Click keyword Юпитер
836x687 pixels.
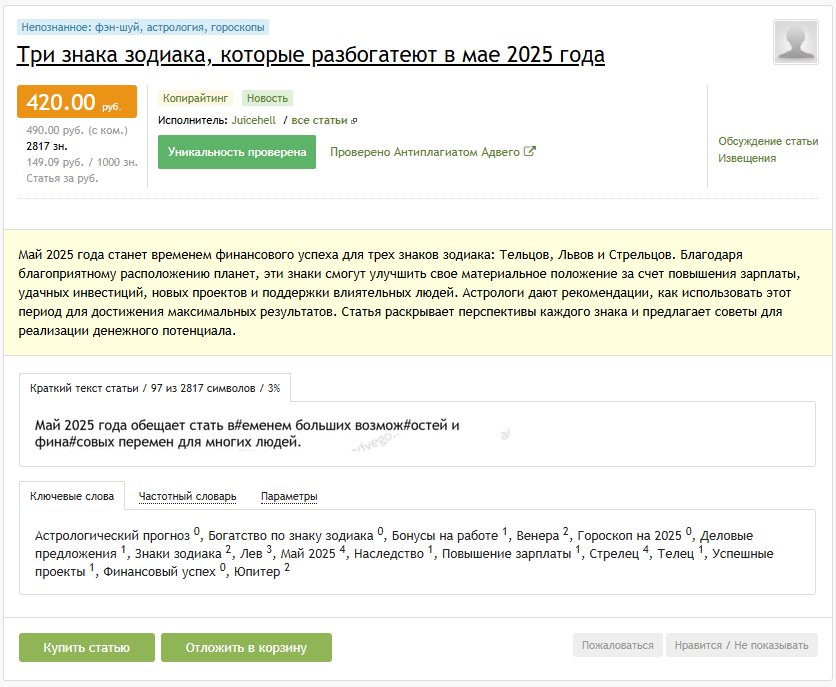point(257,572)
